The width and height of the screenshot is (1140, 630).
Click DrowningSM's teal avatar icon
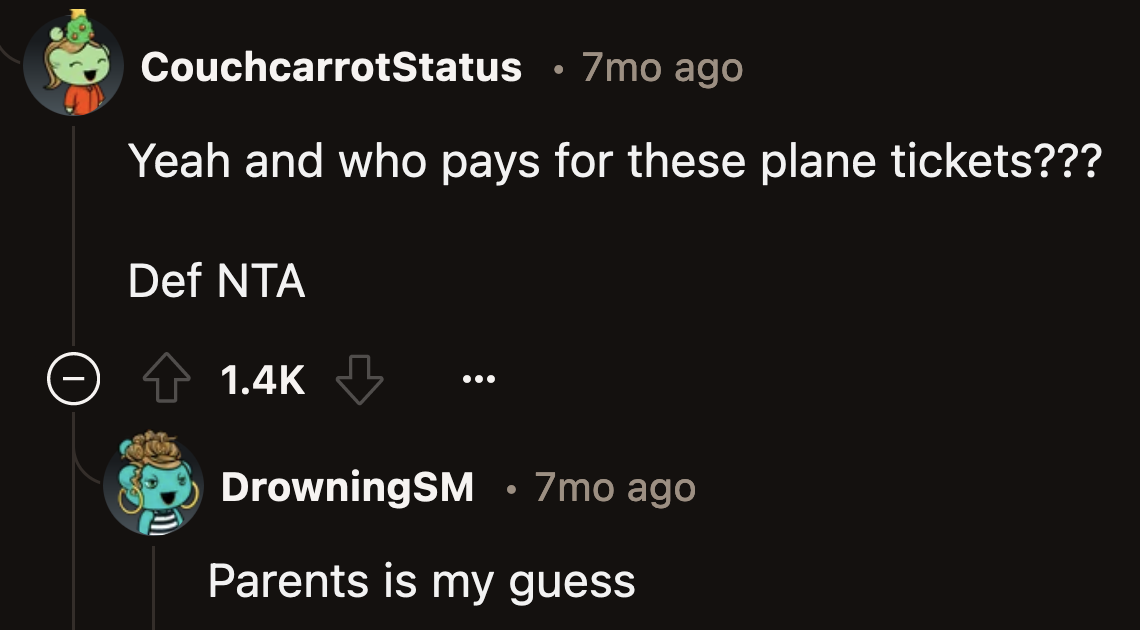153,486
